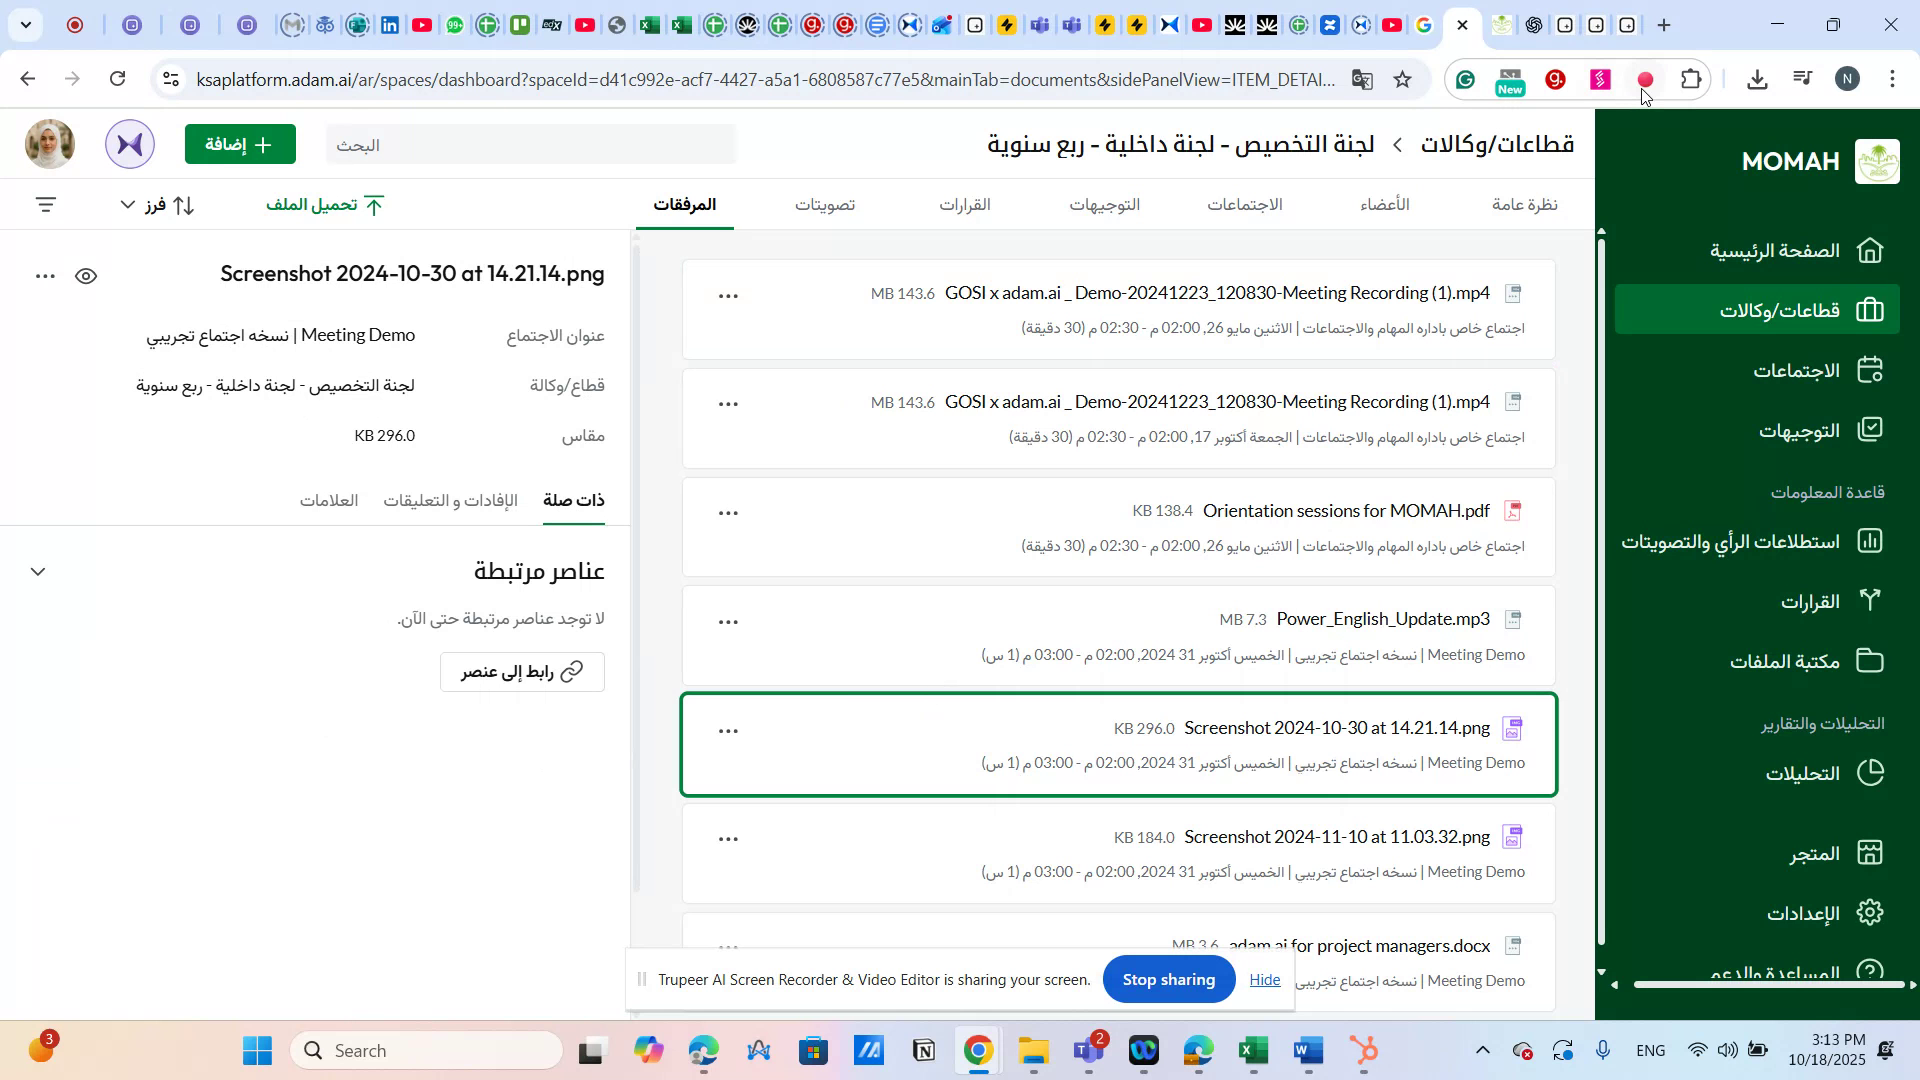
Task: Toggle the bookmark star in address bar
Action: (1402, 79)
